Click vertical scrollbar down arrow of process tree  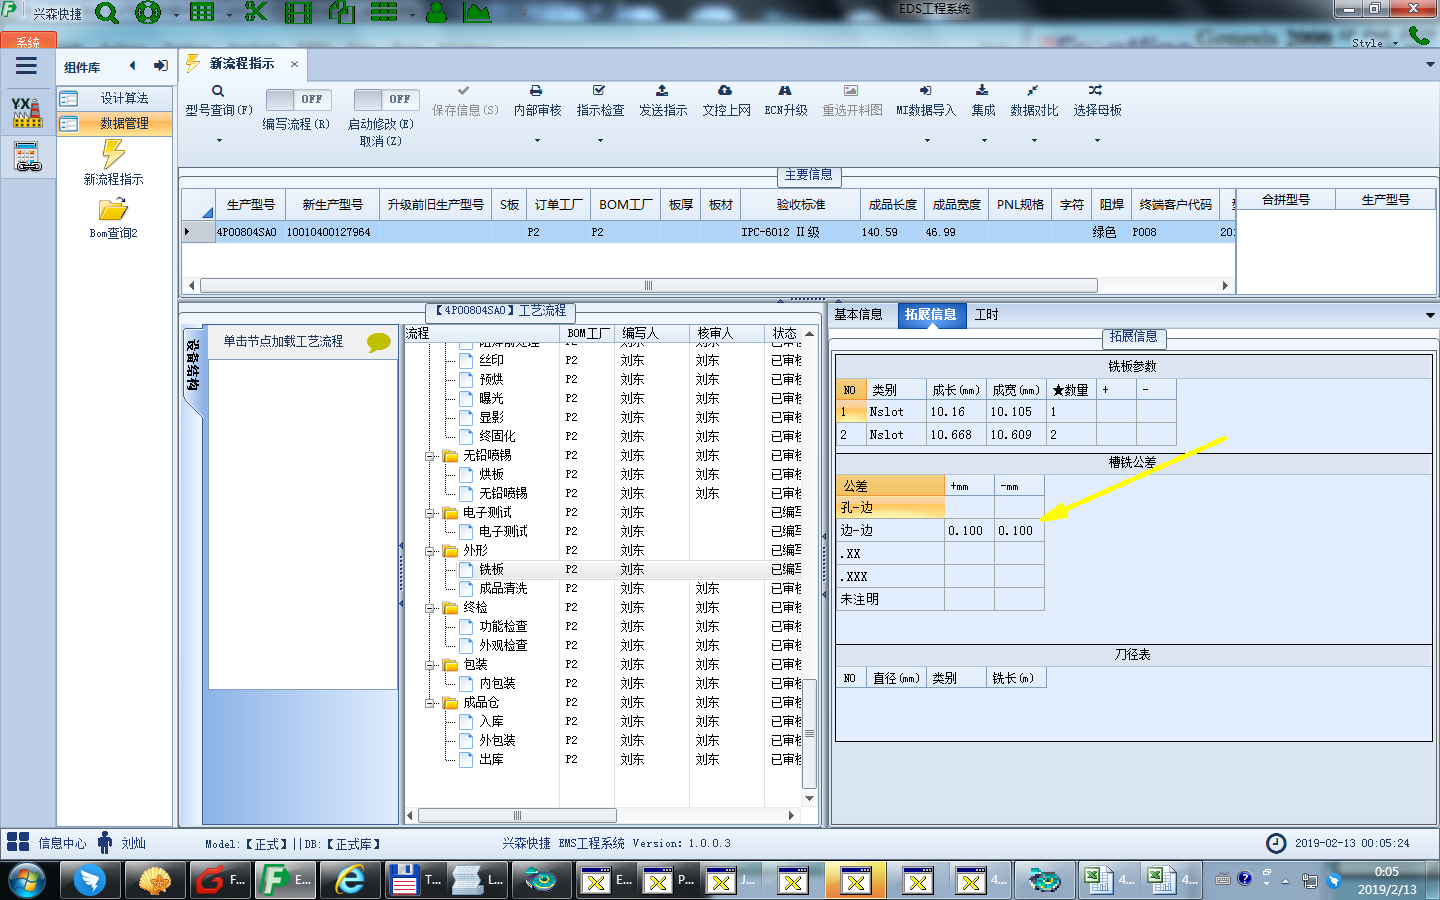pos(809,799)
